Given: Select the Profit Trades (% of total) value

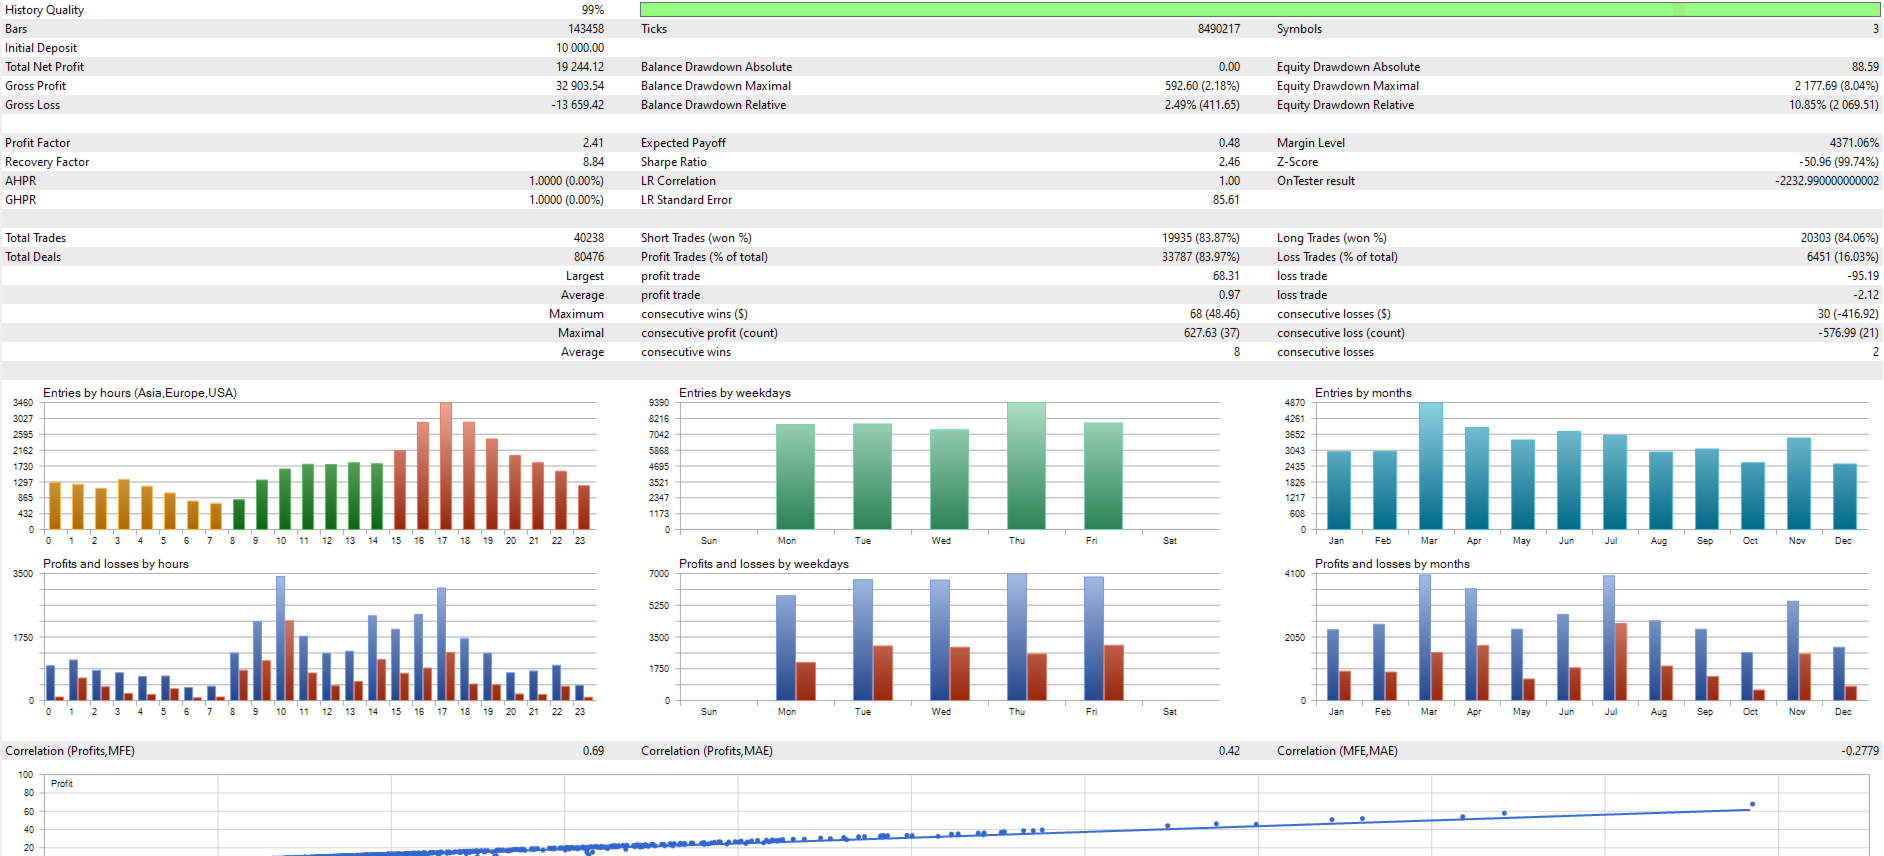Looking at the screenshot, I should (1201, 257).
